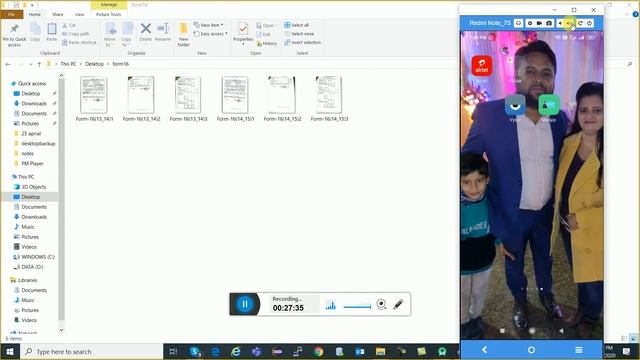Open Properties from the ribbon

(x=243, y=33)
